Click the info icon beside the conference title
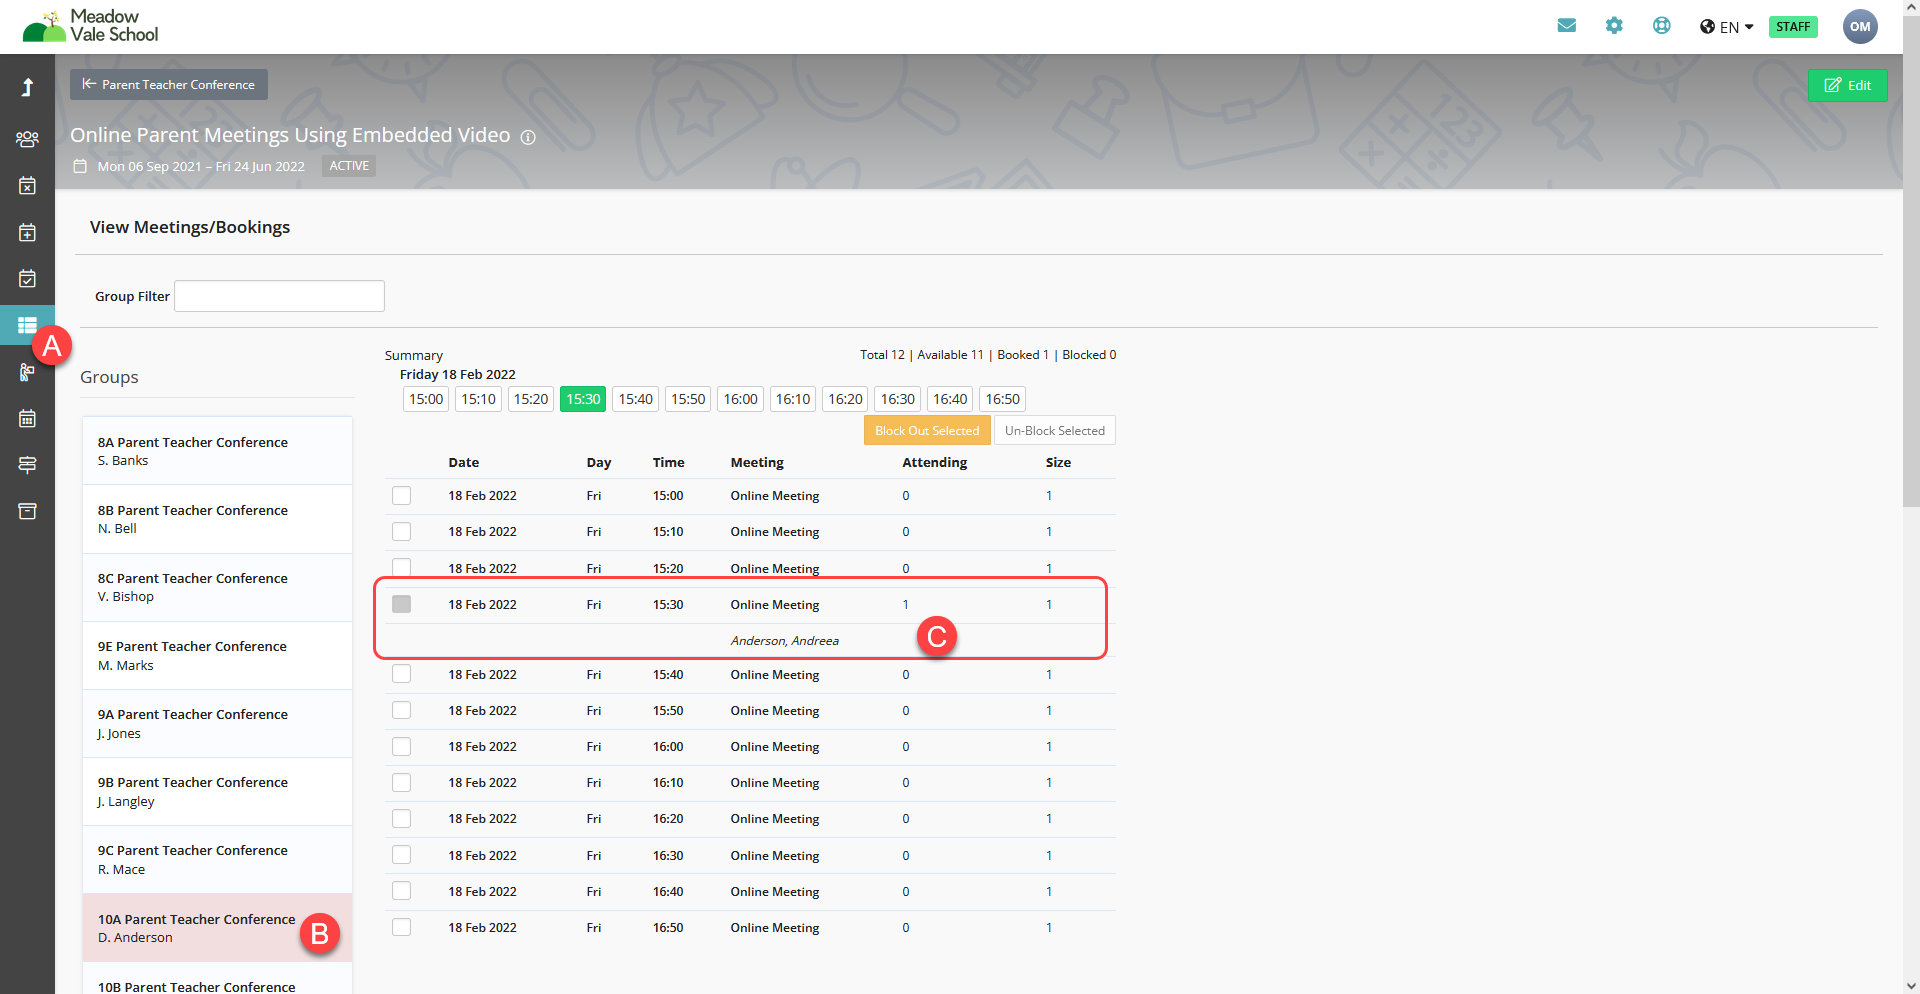 [x=528, y=137]
